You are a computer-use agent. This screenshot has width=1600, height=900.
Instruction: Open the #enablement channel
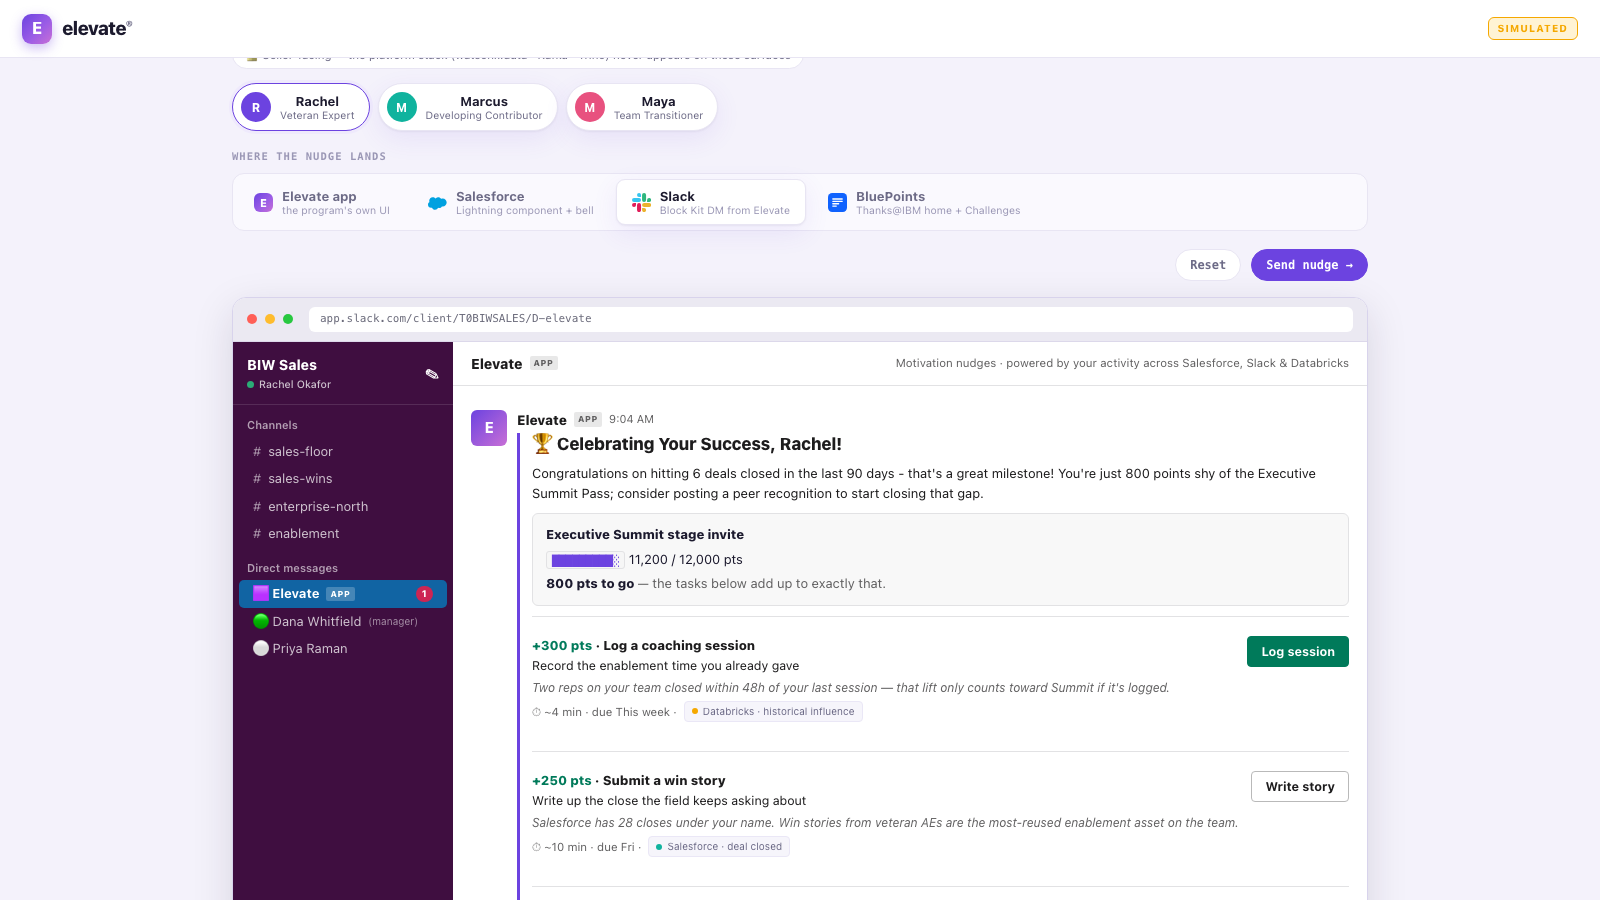tap(343, 534)
